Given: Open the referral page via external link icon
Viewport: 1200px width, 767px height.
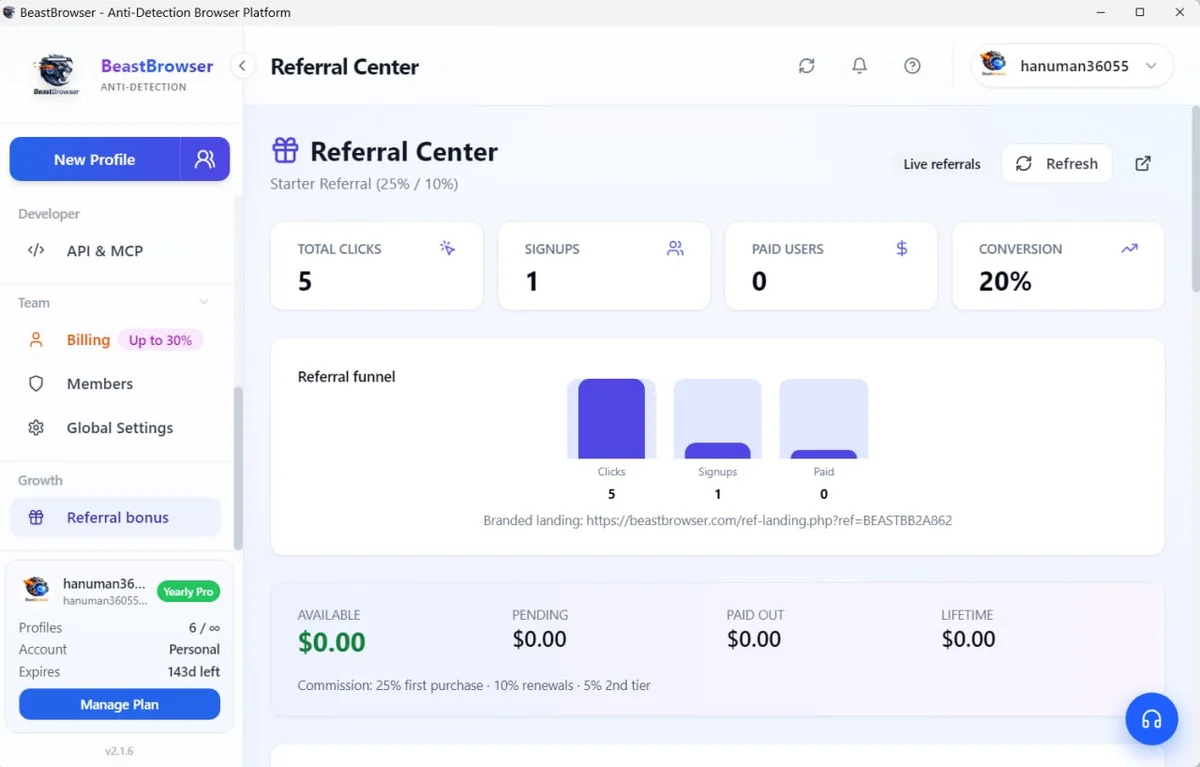Looking at the screenshot, I should pyautogui.click(x=1143, y=164).
